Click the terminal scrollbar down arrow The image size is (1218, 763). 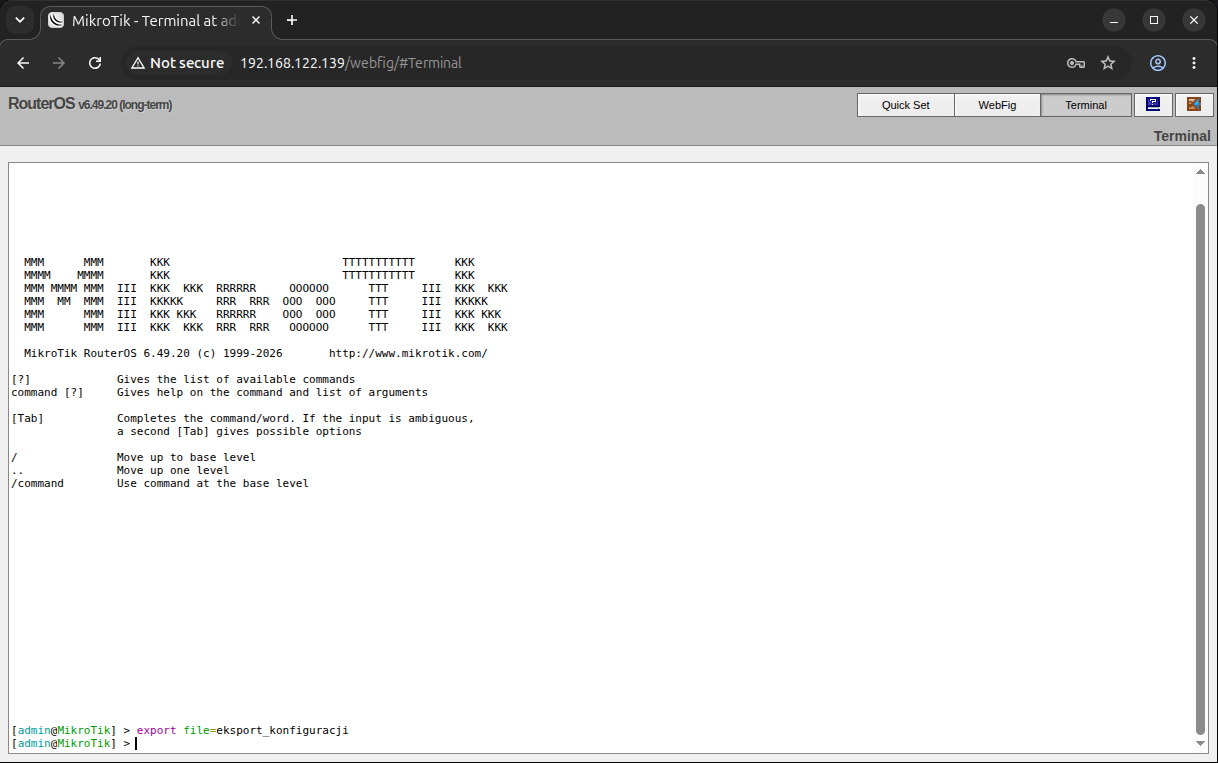pos(1201,743)
